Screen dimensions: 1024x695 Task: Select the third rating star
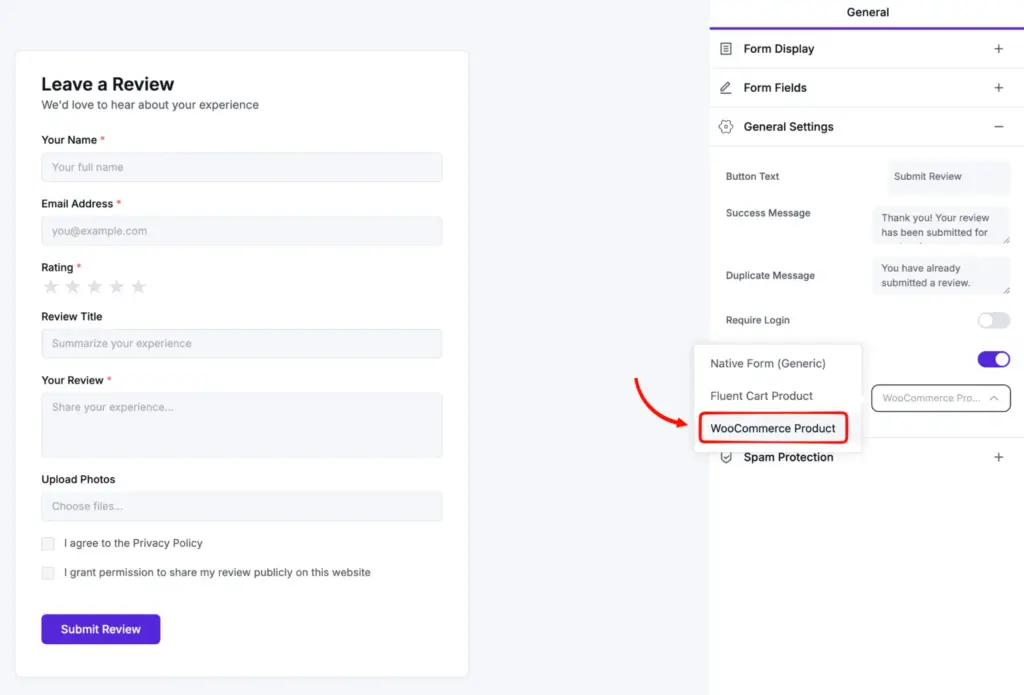click(x=95, y=287)
